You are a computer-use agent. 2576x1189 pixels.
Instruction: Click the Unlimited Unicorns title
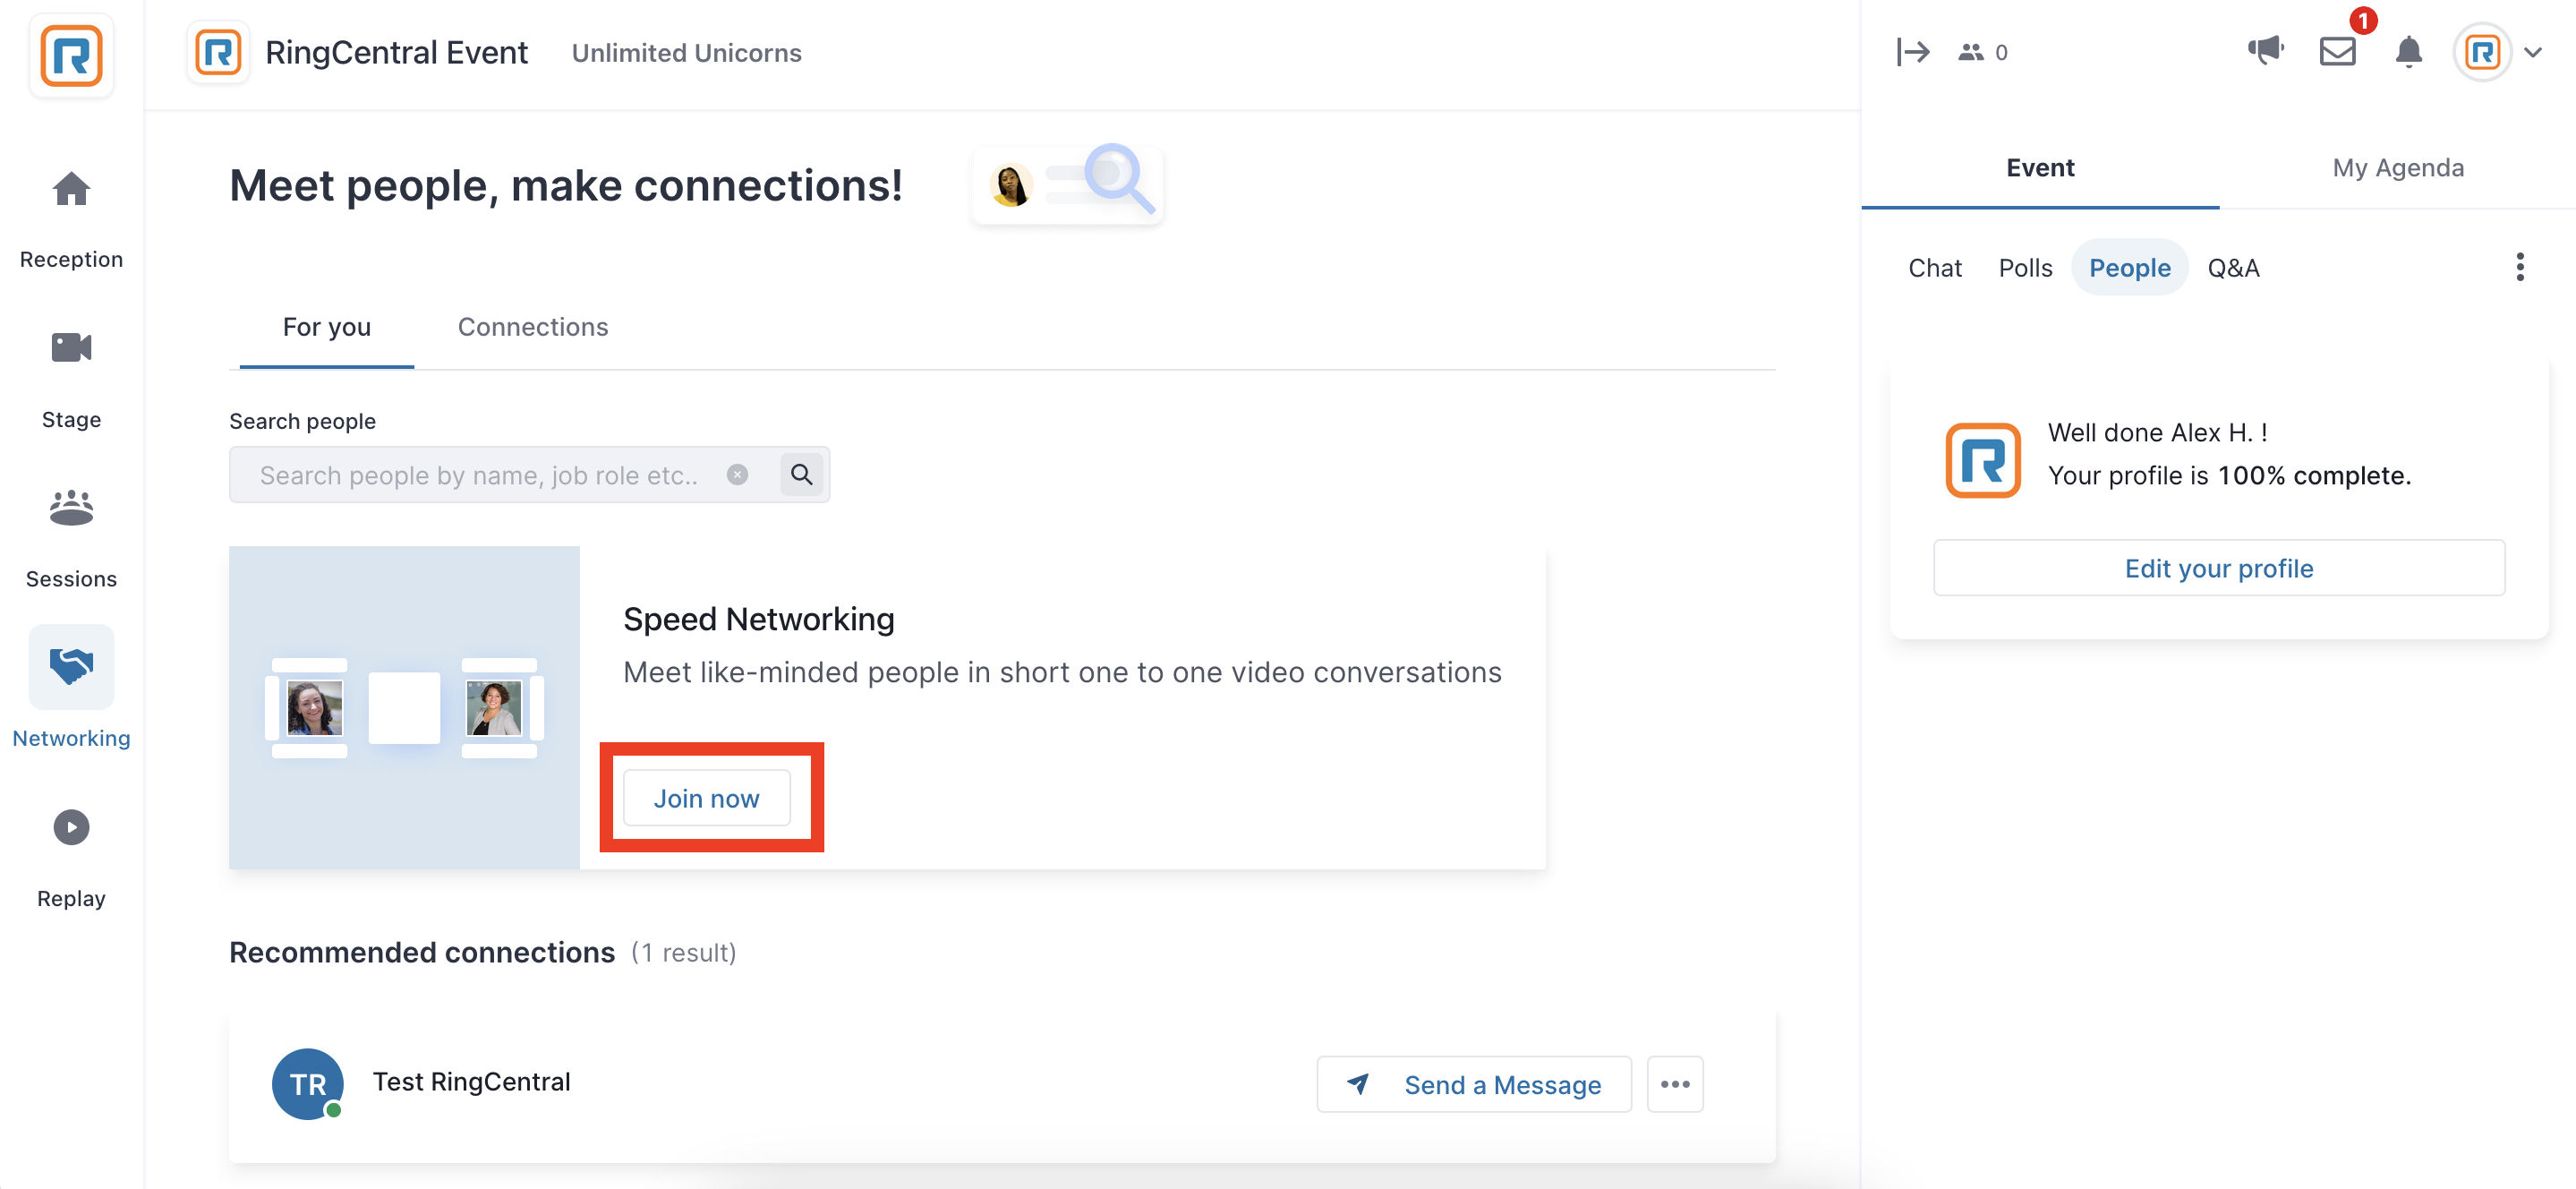click(x=686, y=53)
